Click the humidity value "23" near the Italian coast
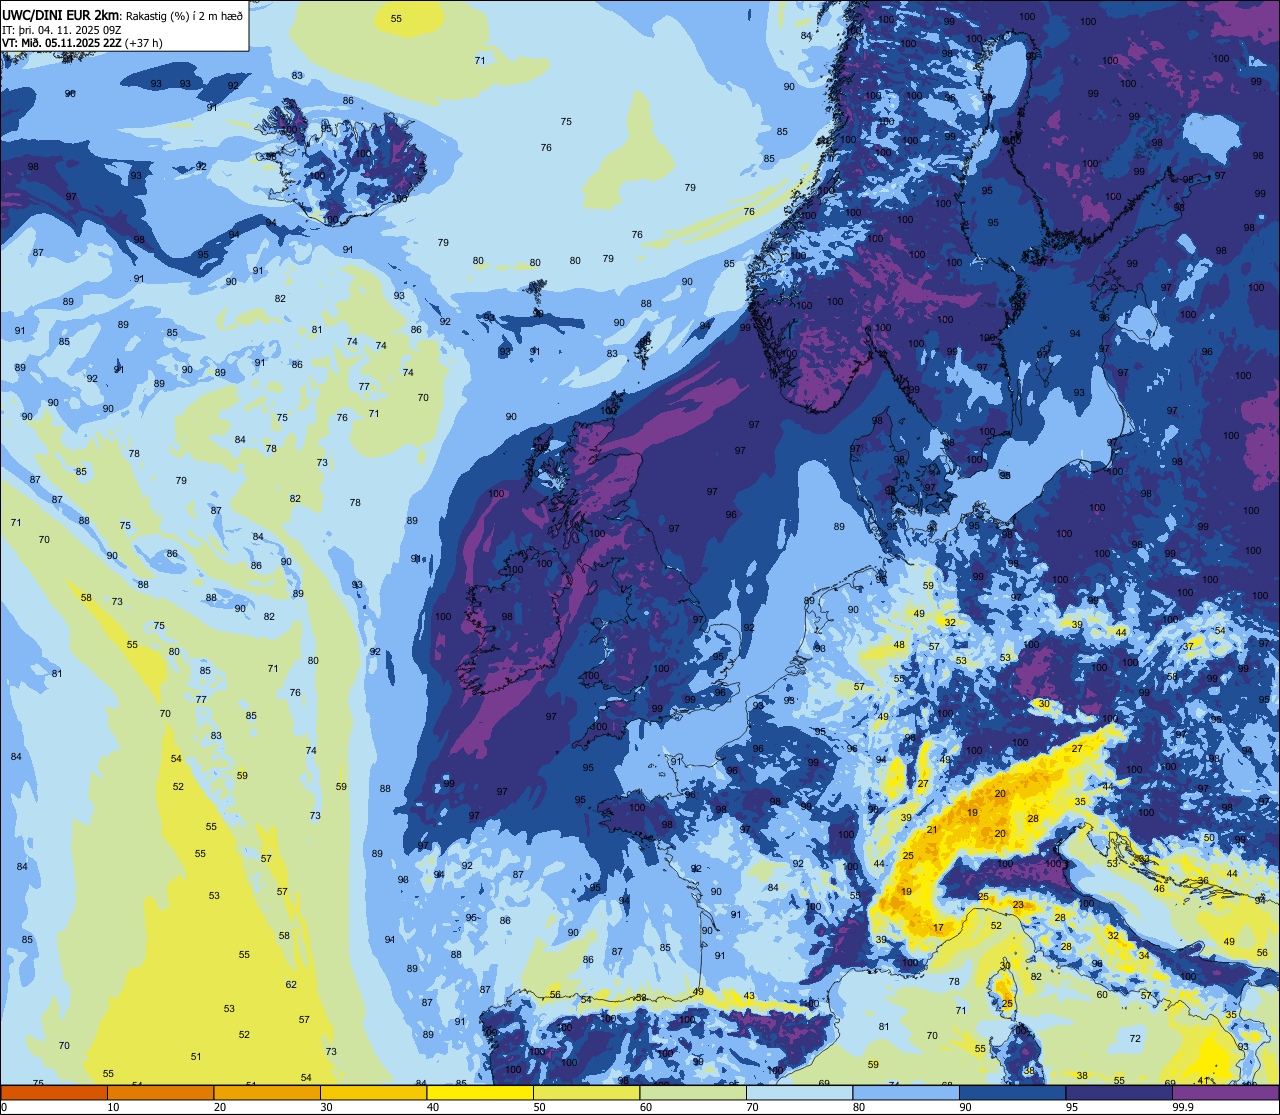 1018,904
